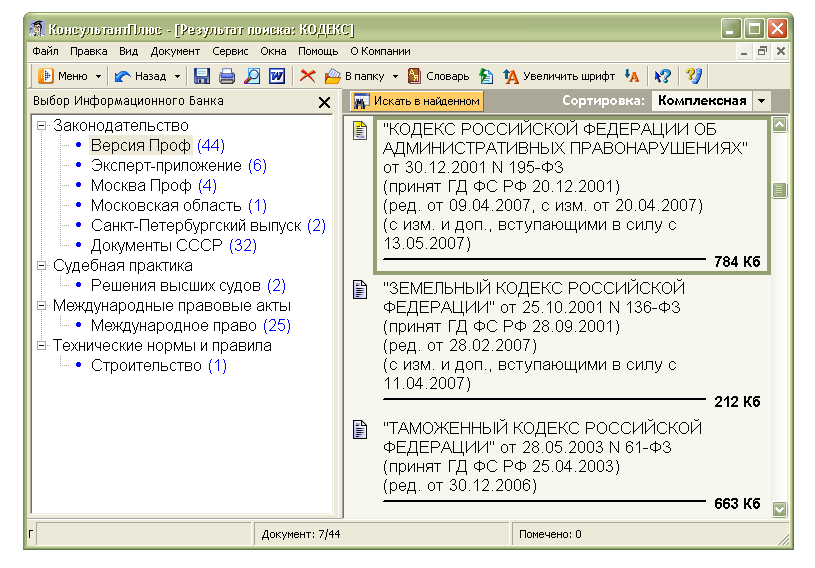The height and width of the screenshot is (568, 815).
Task: Add document via В папку button
Action: click(x=354, y=76)
